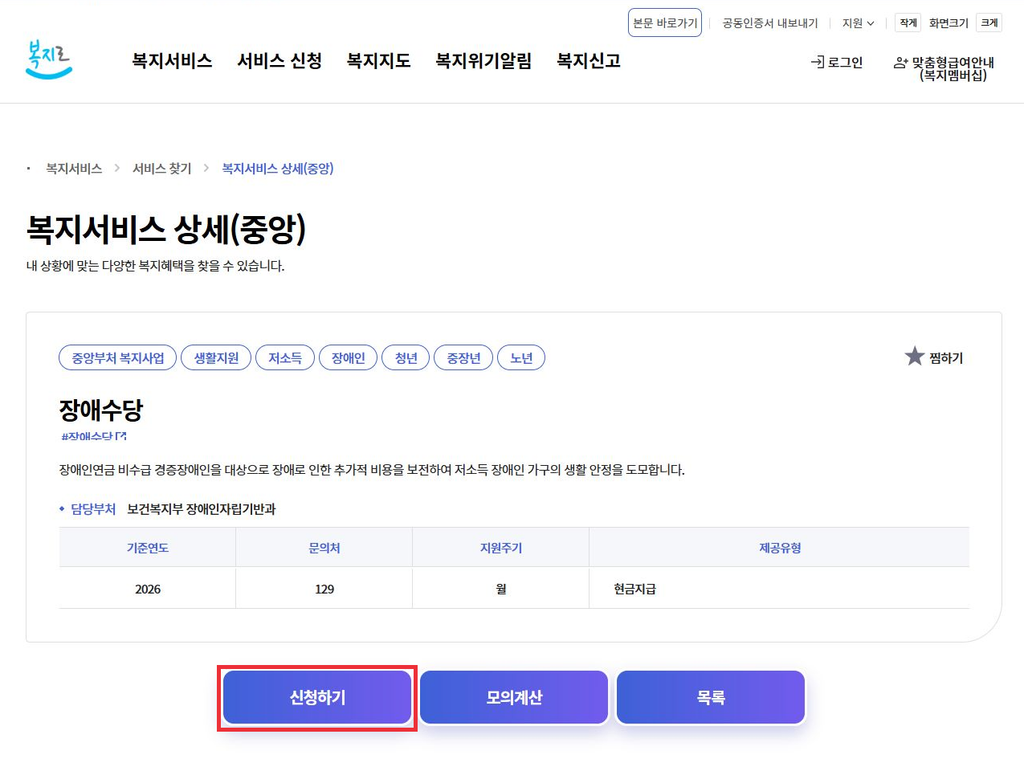Click 보건복지부 장애인자립기반과 text
The image size is (1024, 759).
coord(201,509)
